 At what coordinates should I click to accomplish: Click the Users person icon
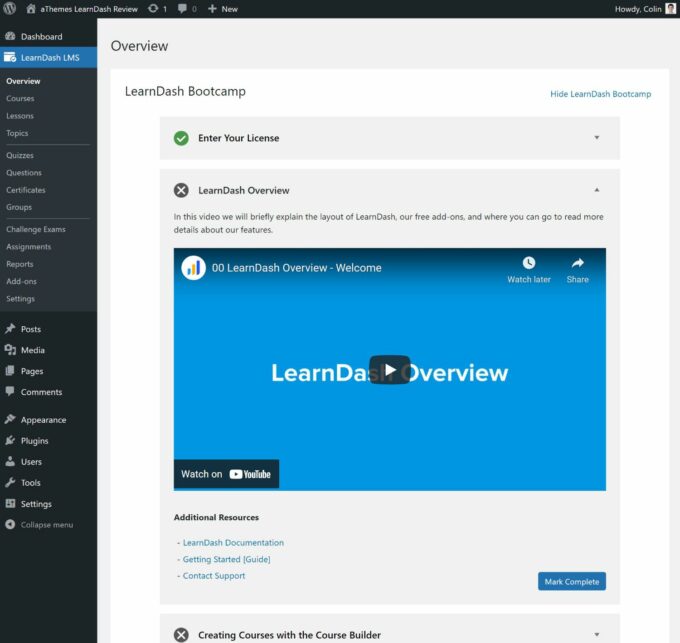[x=10, y=461]
